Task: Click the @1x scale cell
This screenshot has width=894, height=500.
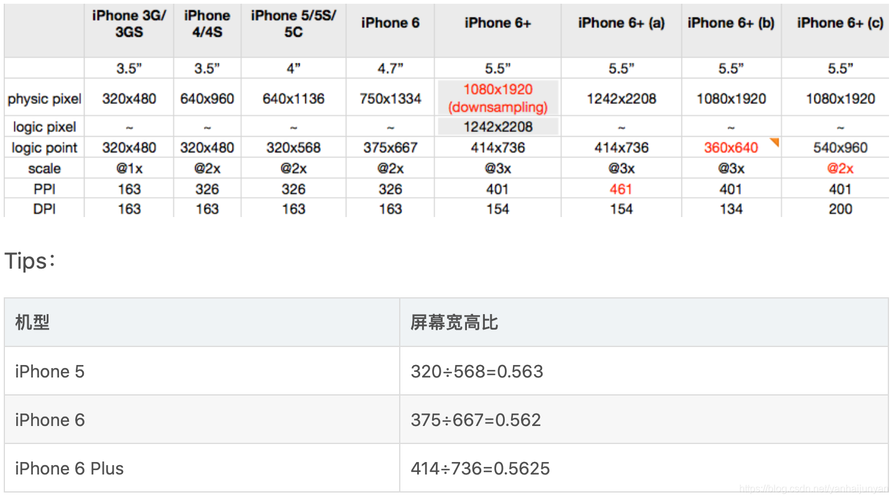Action: [129, 168]
